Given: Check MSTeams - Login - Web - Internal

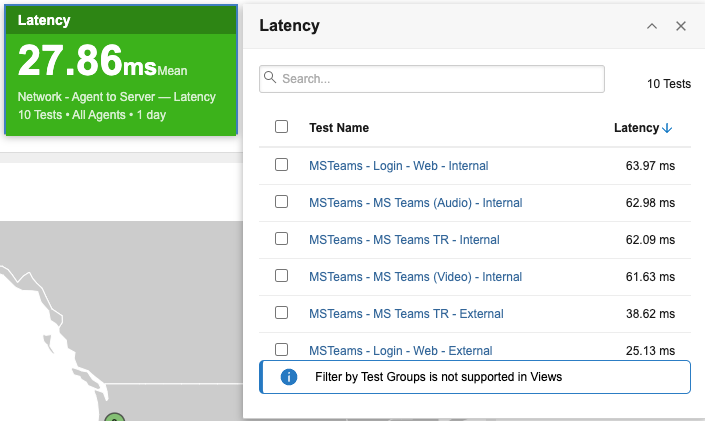Looking at the screenshot, I should [x=282, y=165].
